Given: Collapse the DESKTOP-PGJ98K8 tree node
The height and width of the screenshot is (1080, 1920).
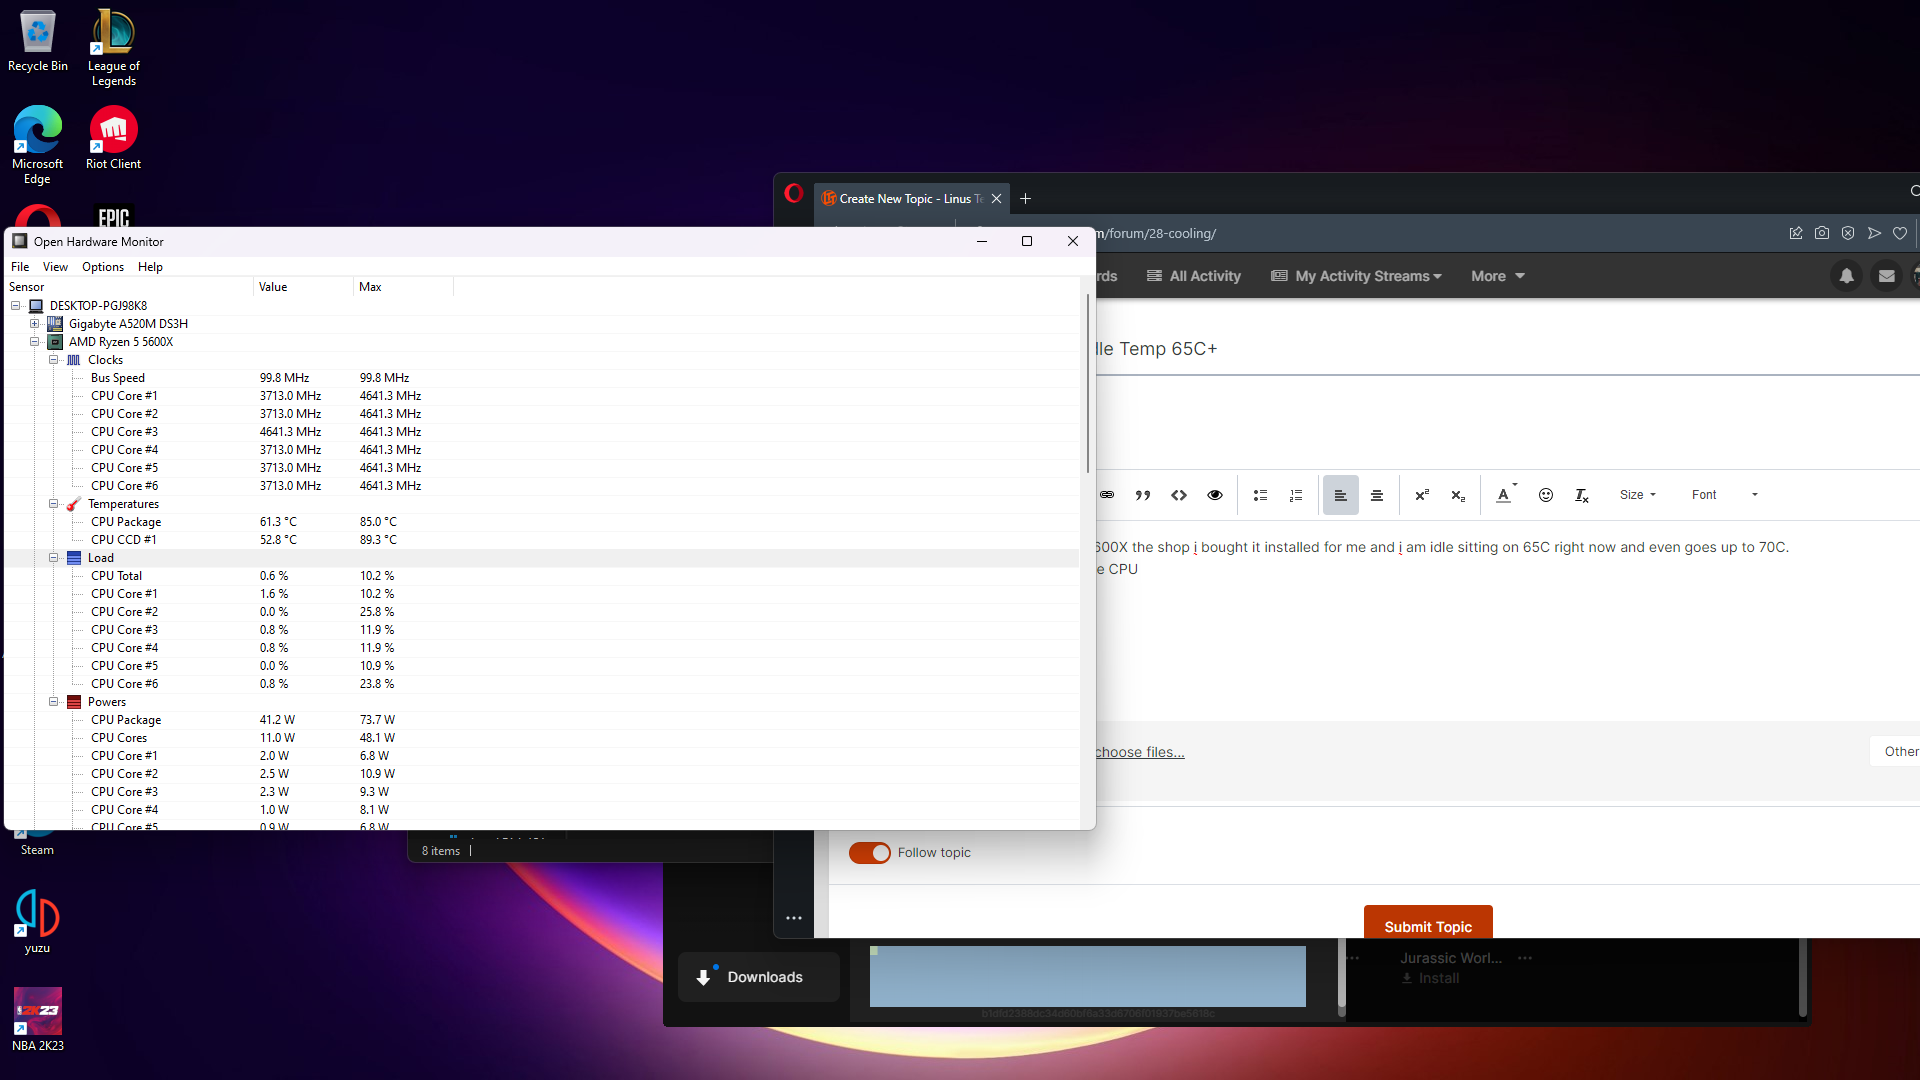Looking at the screenshot, I should 16,306.
